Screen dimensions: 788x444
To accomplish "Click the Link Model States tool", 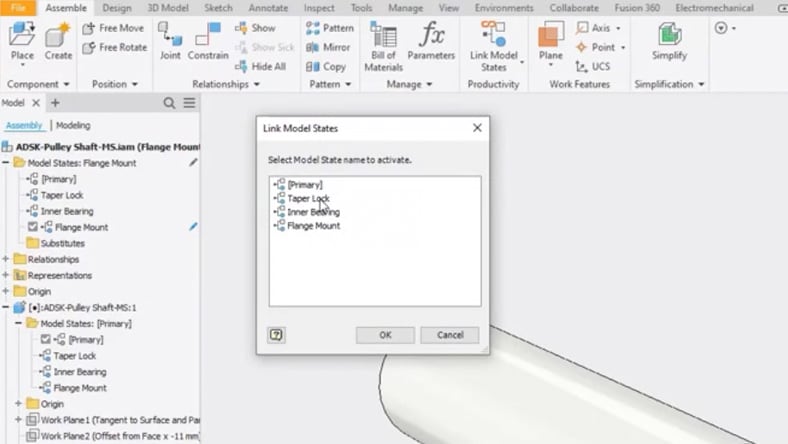I will pyautogui.click(x=494, y=46).
